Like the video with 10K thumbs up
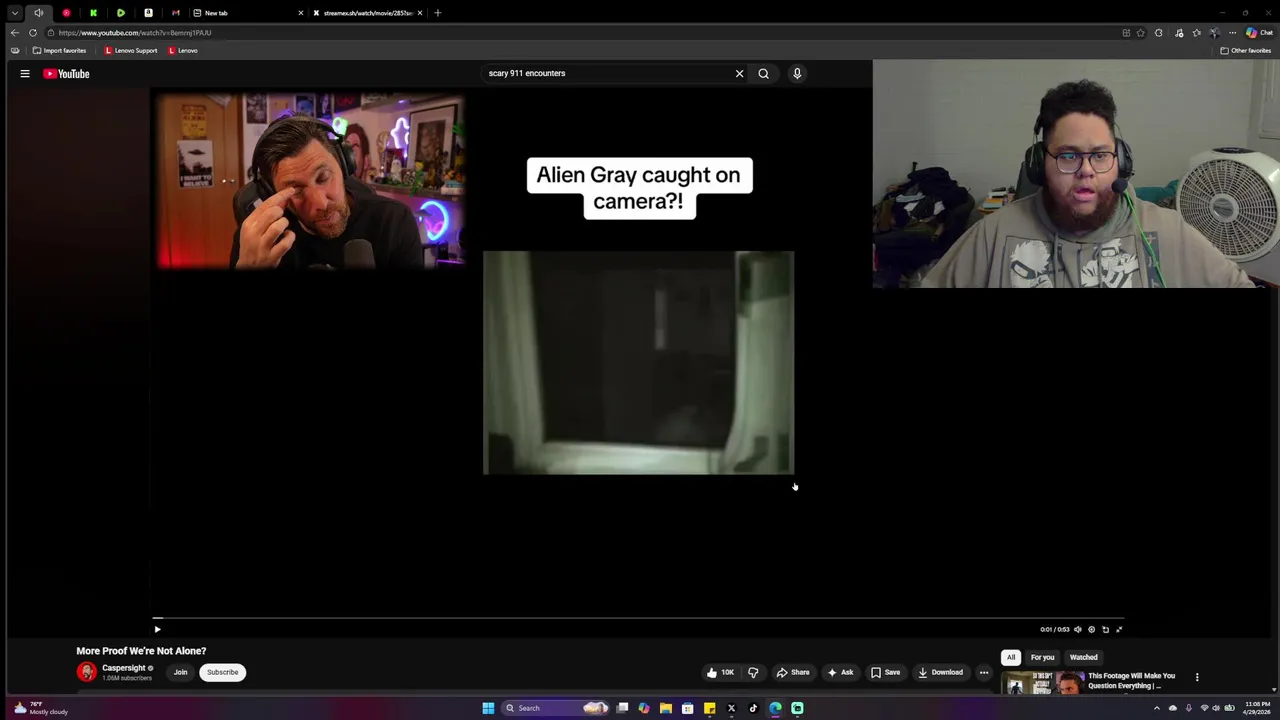 (720, 672)
